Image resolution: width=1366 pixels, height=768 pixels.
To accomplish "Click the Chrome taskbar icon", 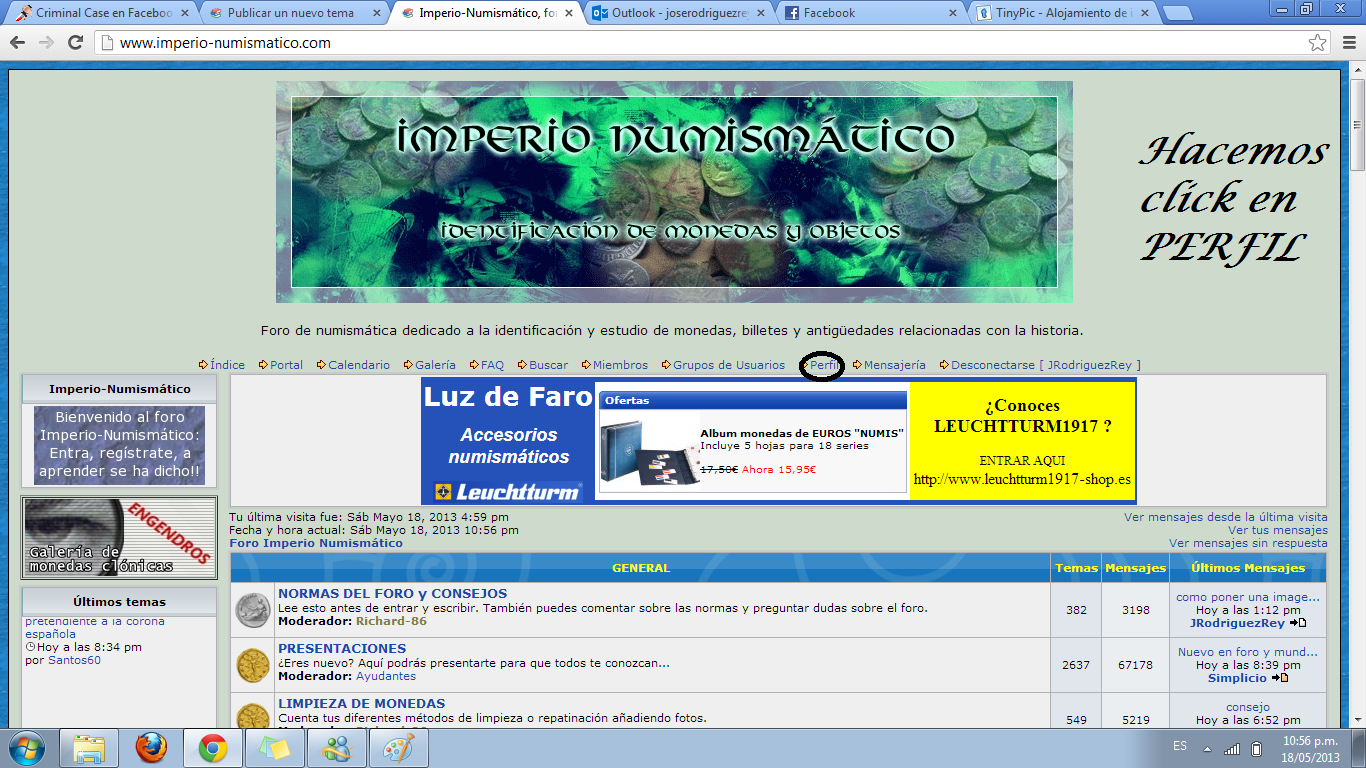I will [x=213, y=748].
